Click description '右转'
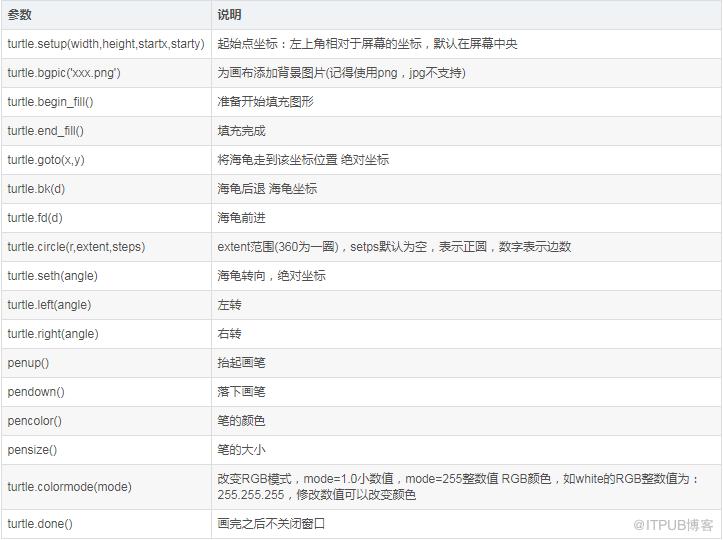723x540 pixels. click(x=229, y=334)
